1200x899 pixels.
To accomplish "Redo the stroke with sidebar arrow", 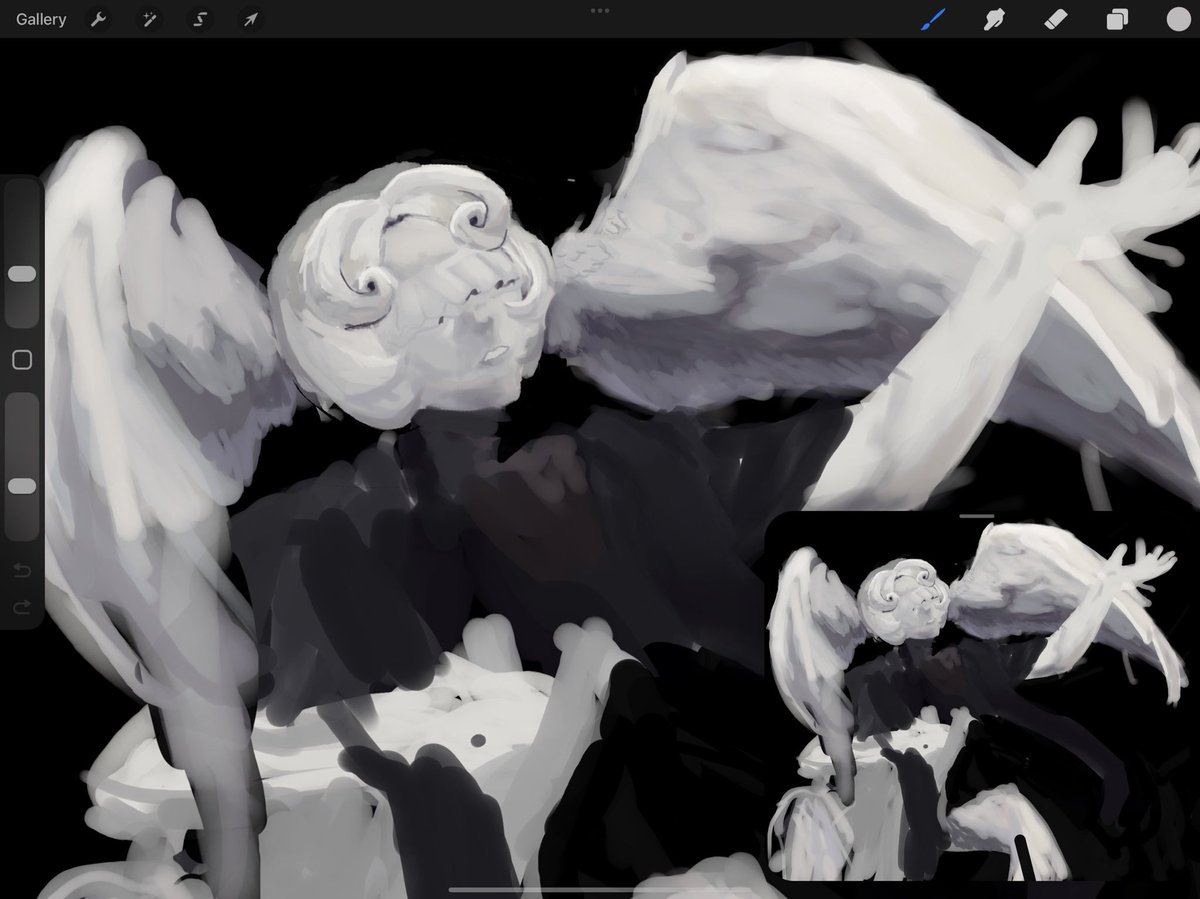I will pos(22,607).
